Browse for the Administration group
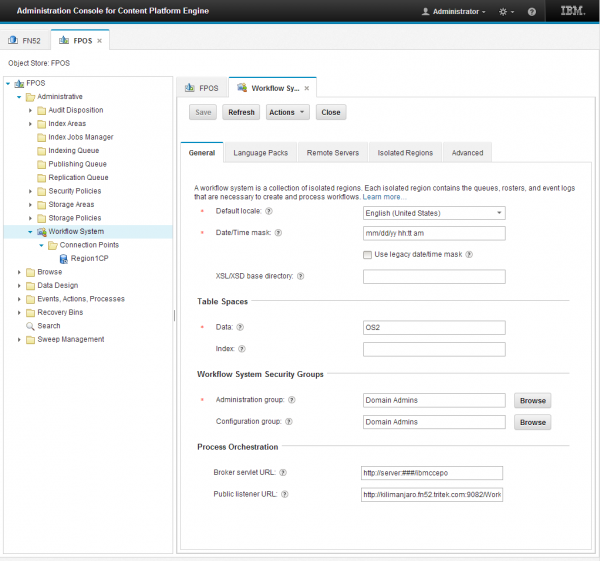The width and height of the screenshot is (600, 561). [x=533, y=401]
